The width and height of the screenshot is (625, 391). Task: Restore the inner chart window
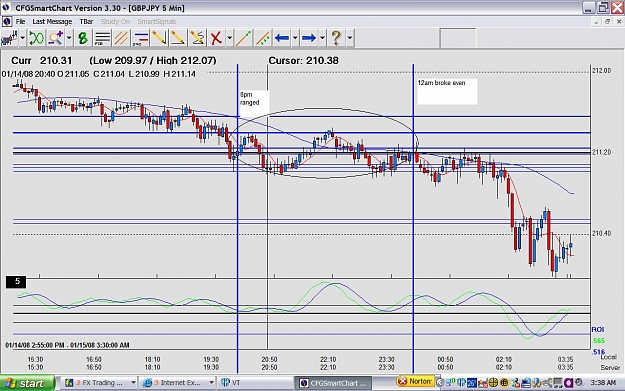tap(608, 22)
